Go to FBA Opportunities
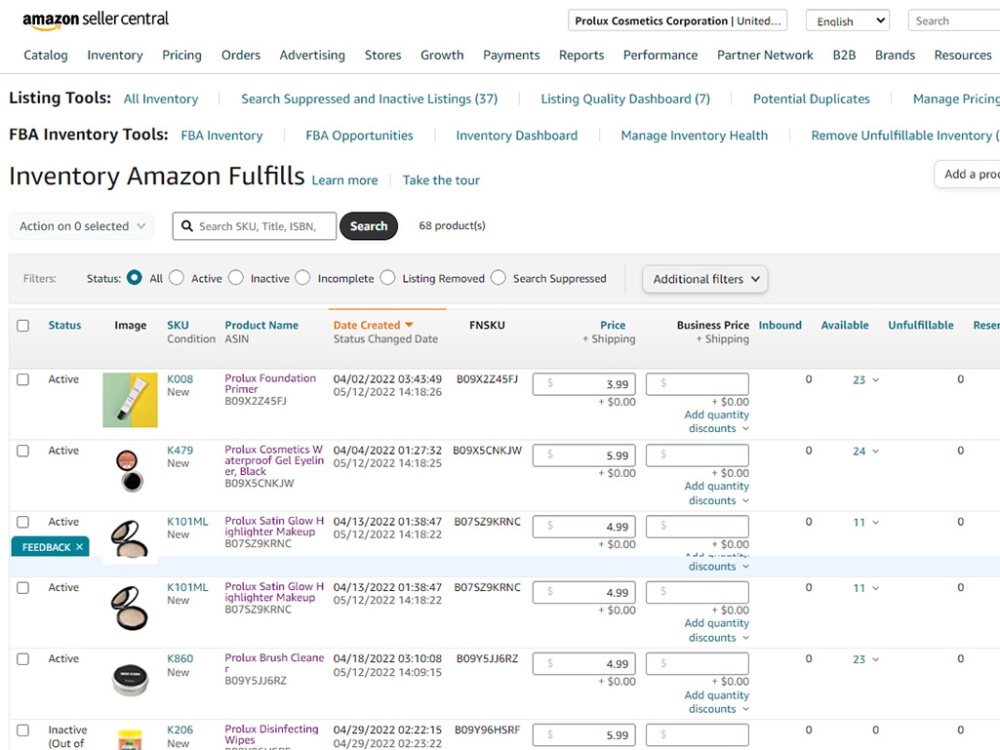Screen dimensions: 1000x750 click(x=359, y=135)
